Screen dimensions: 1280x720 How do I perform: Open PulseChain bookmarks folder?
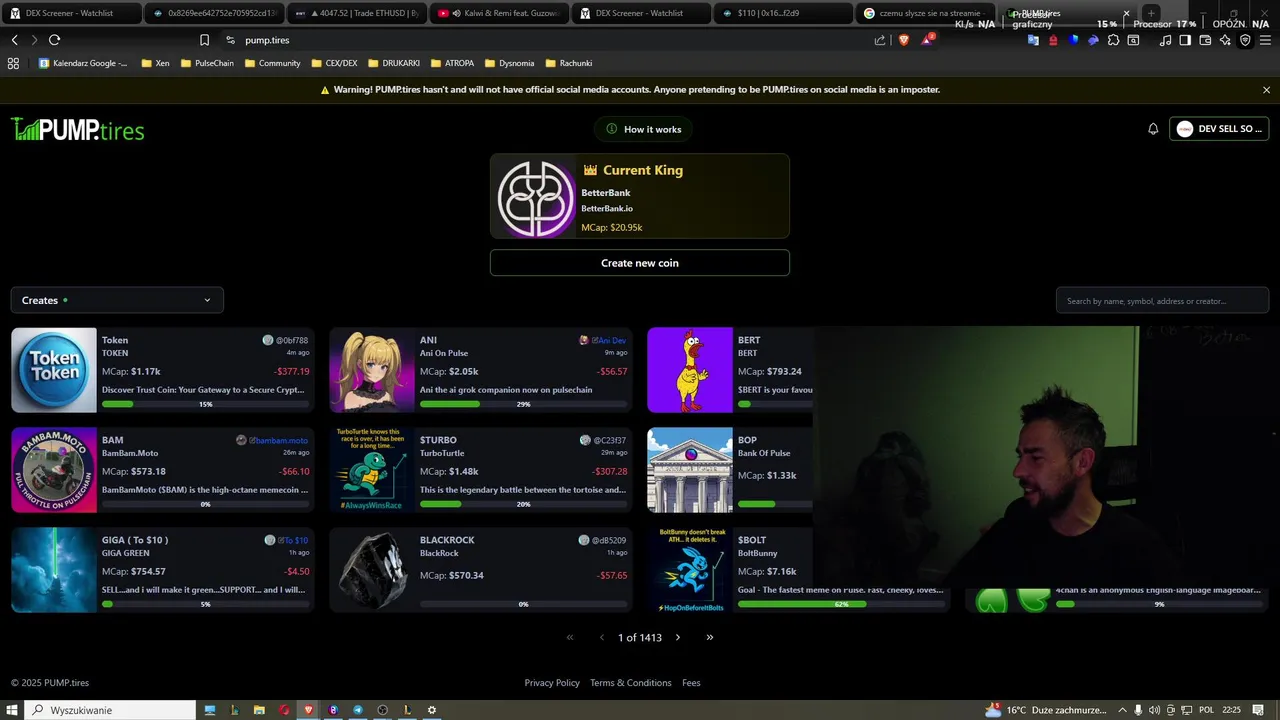pos(207,63)
